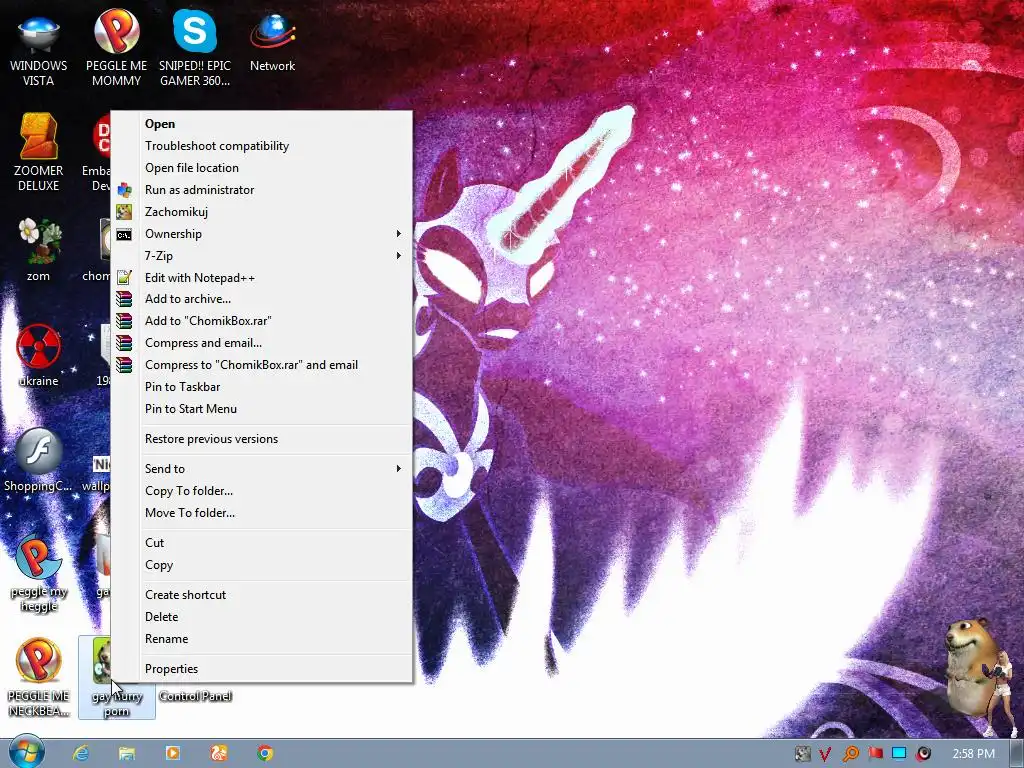Screen dimensions: 1024x768
Task: Open Action Center red flag tray icon
Action: coord(875,754)
